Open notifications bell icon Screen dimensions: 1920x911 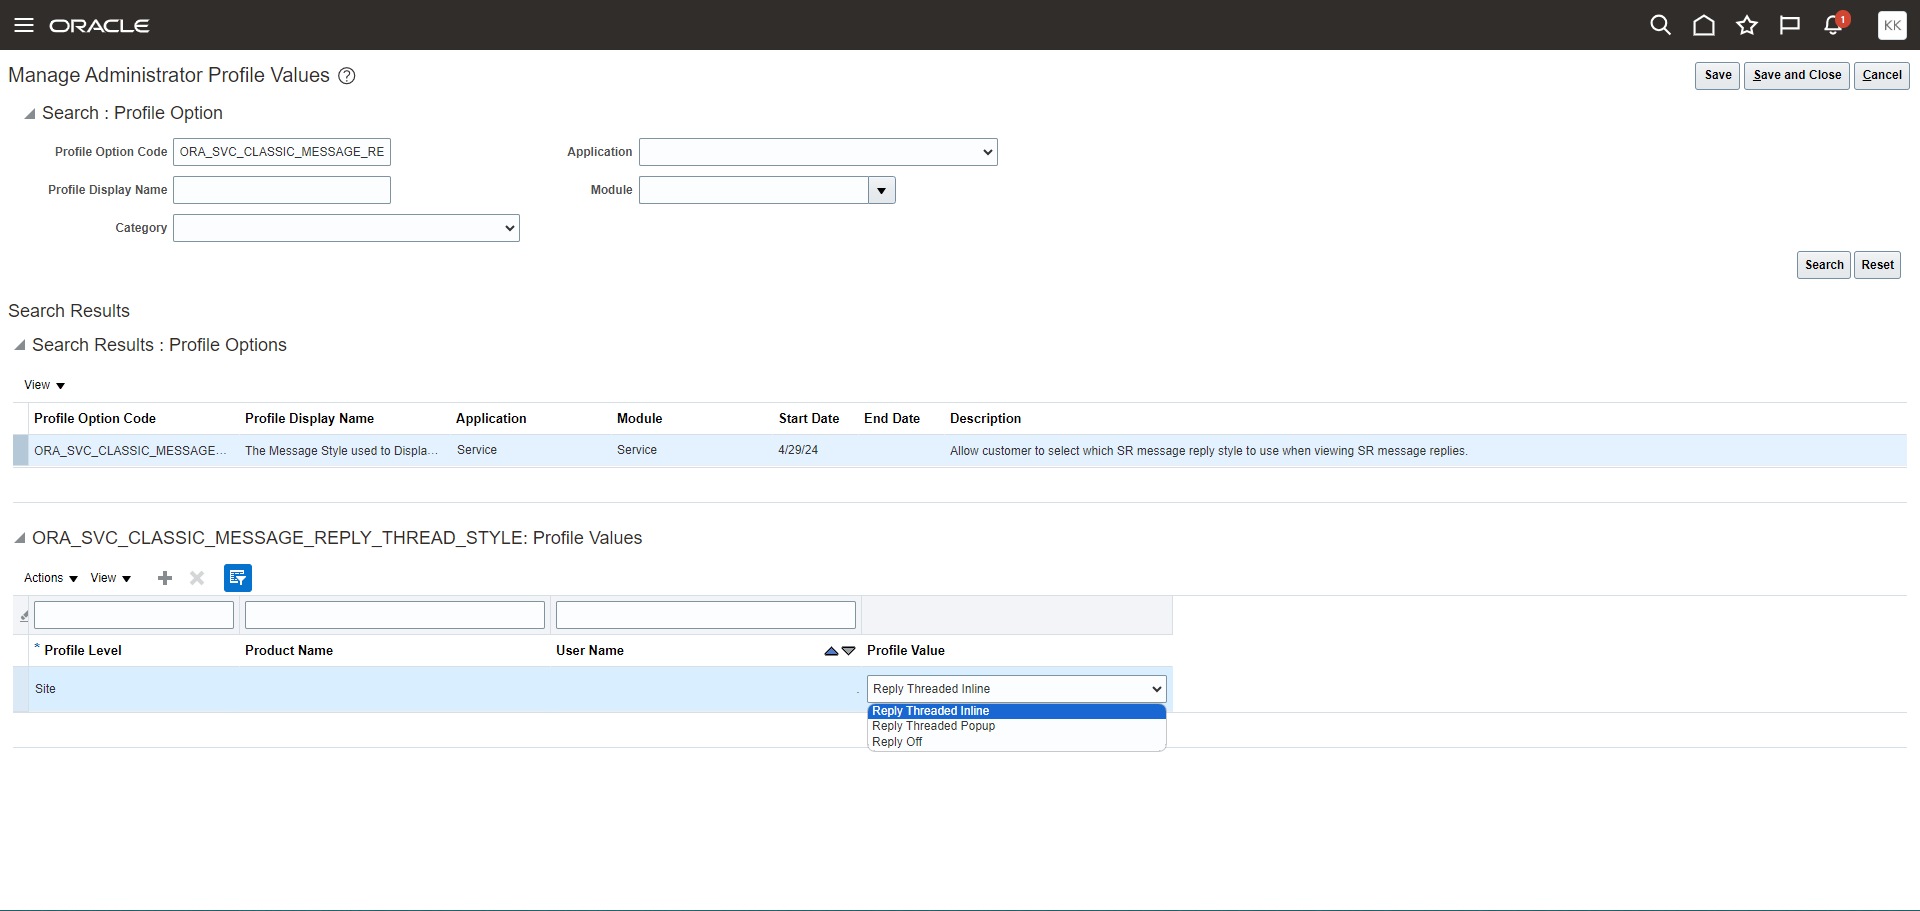click(x=1834, y=25)
